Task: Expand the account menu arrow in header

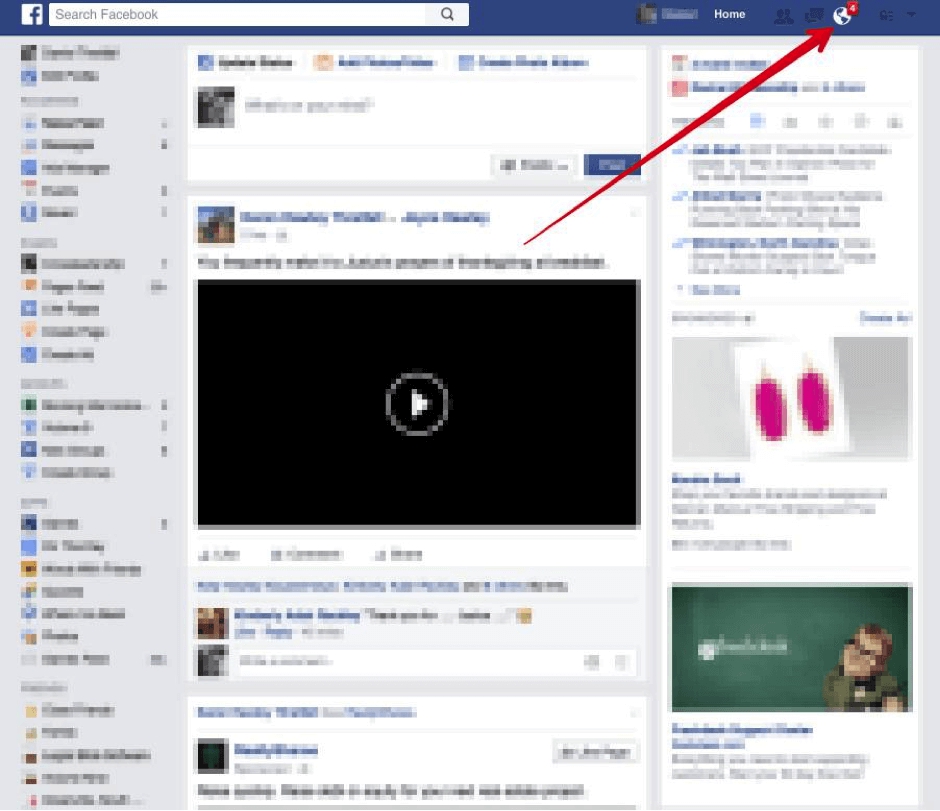Action: pyautogui.click(x=910, y=15)
